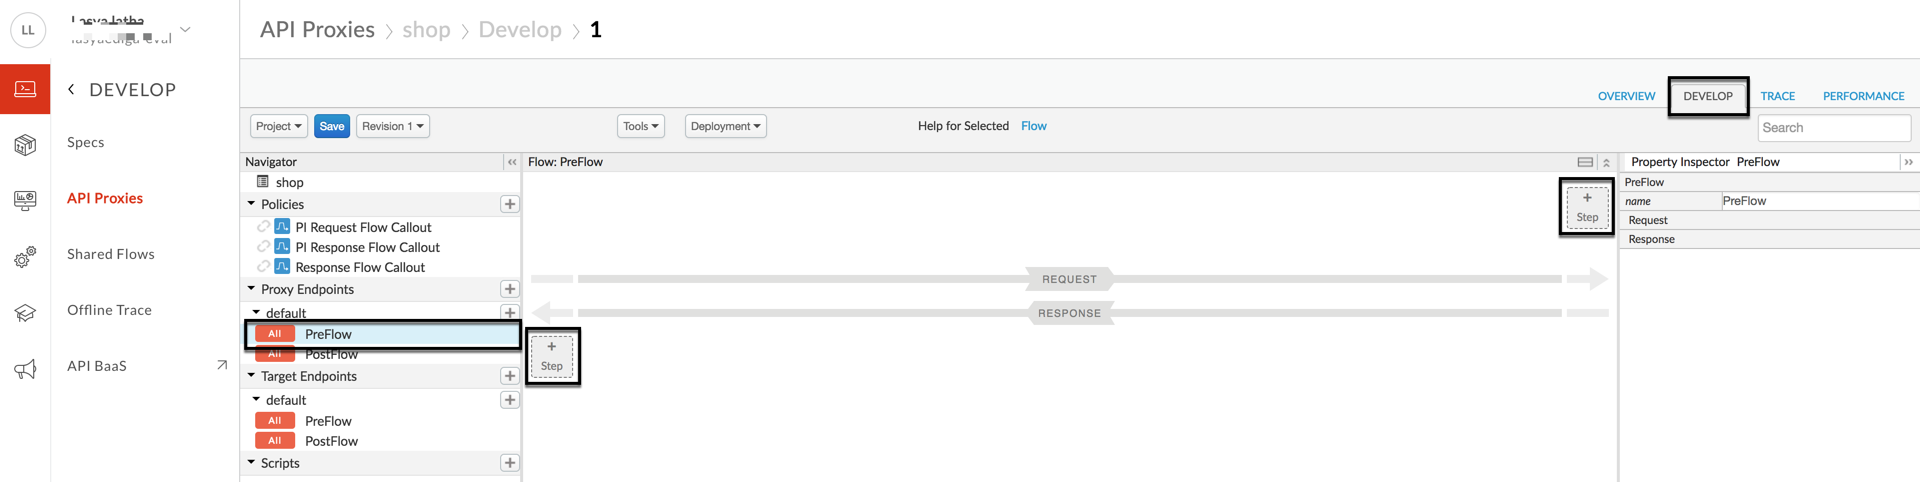This screenshot has width=1920, height=482.
Task: Click the switch view icon in the Flow header
Action: pos(1585,162)
